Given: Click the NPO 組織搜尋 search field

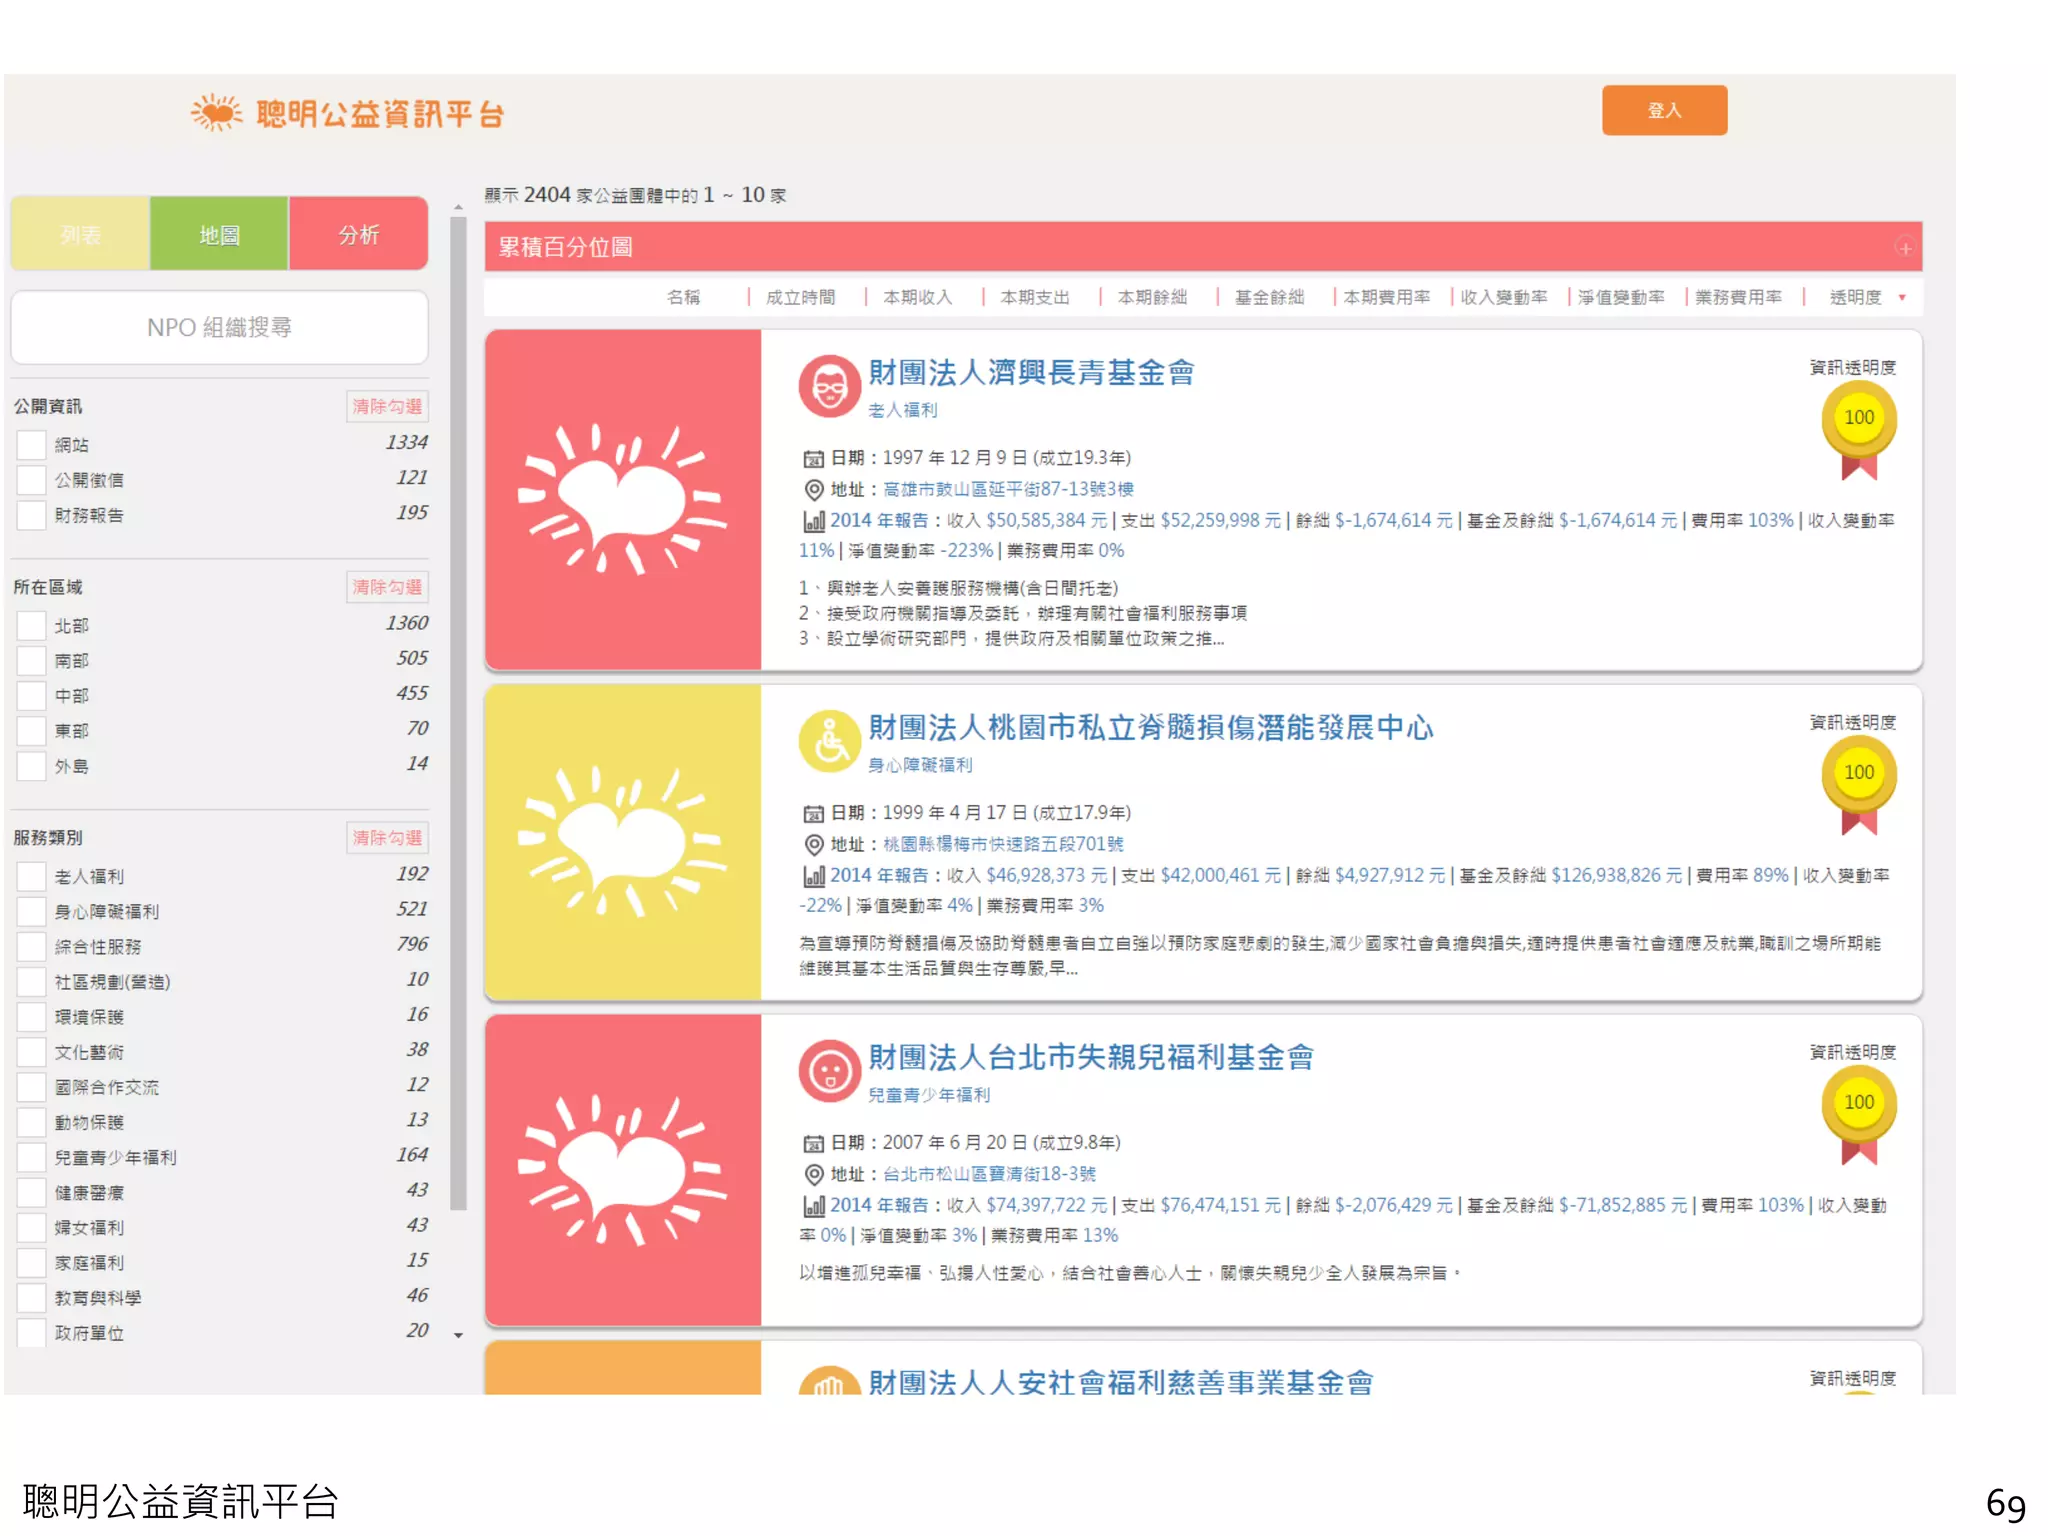Looking at the screenshot, I should (x=219, y=327).
